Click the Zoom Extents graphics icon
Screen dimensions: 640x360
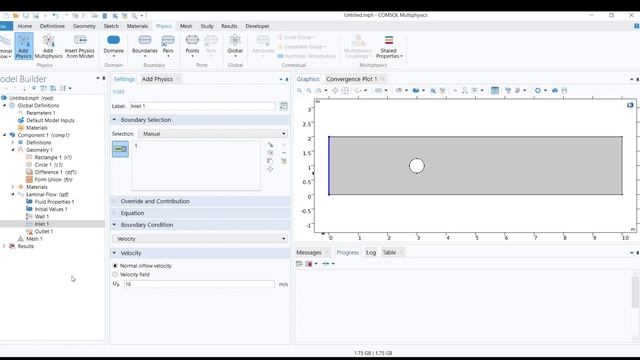click(x=335, y=90)
